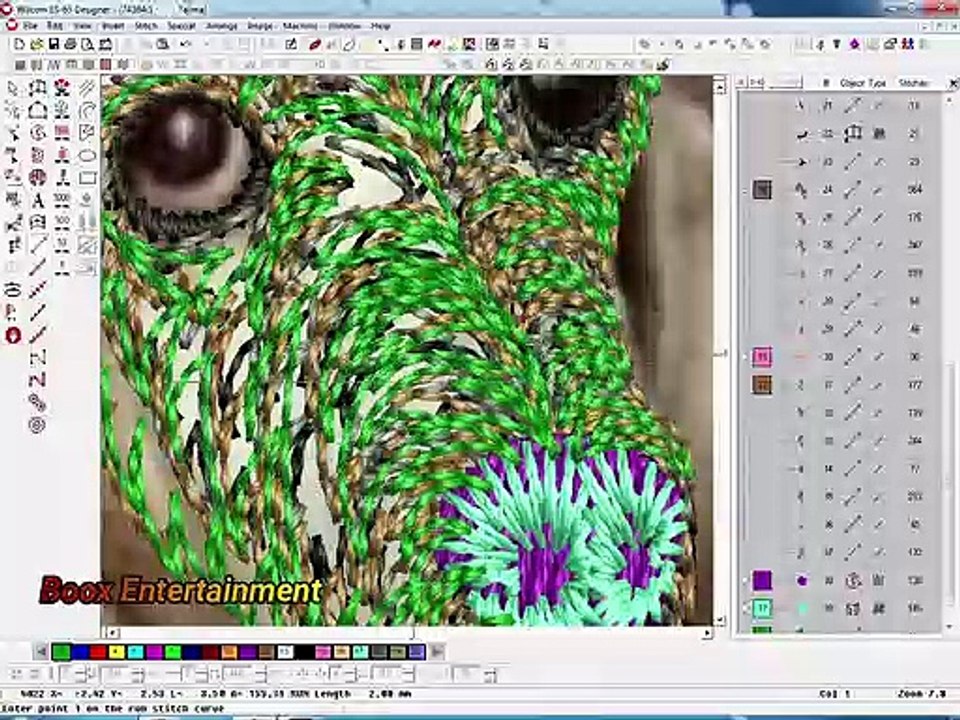
Task: Click the red flower icon at the toolbox top
Action: click(62, 88)
